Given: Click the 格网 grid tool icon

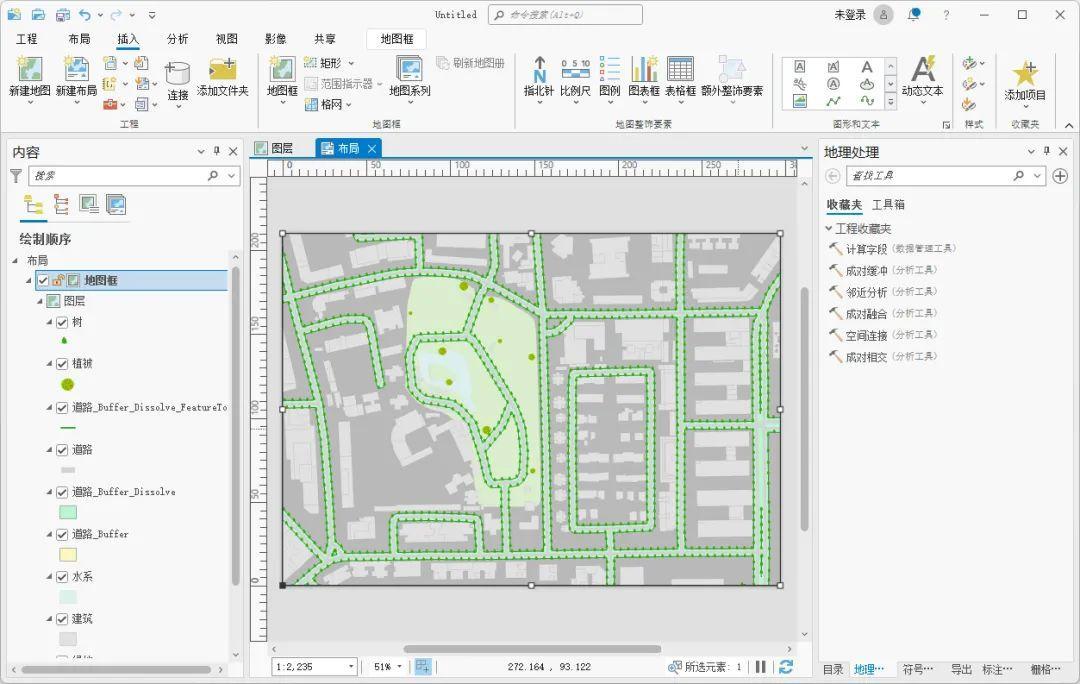Looking at the screenshot, I should (x=311, y=104).
